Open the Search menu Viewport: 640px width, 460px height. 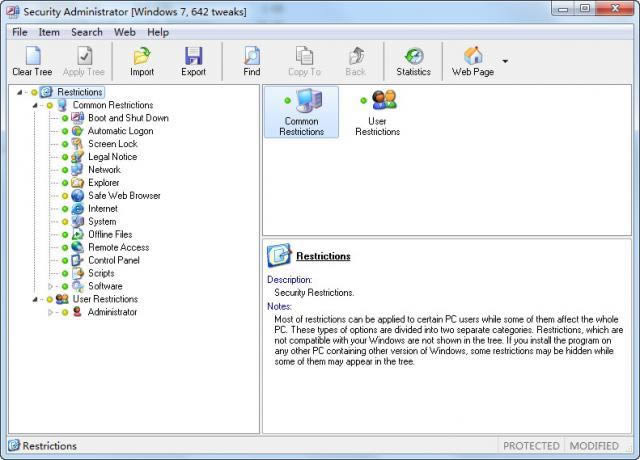click(87, 32)
